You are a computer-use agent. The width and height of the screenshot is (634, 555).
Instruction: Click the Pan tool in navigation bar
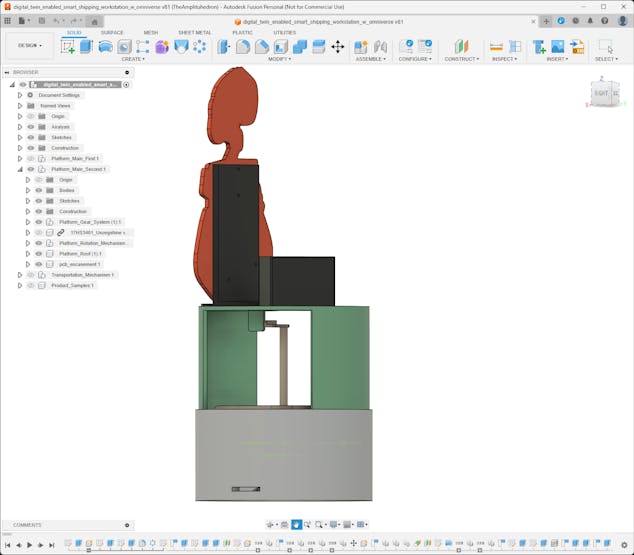click(297, 524)
